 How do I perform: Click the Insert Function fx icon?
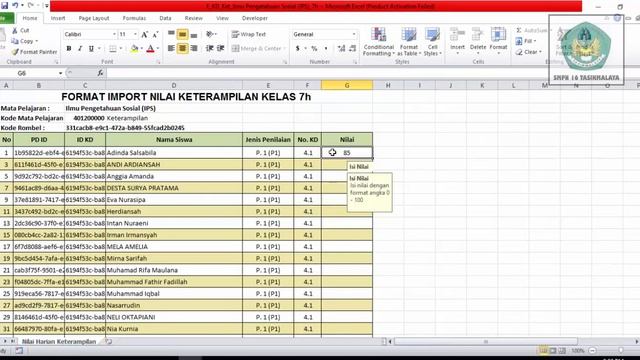[100, 73]
